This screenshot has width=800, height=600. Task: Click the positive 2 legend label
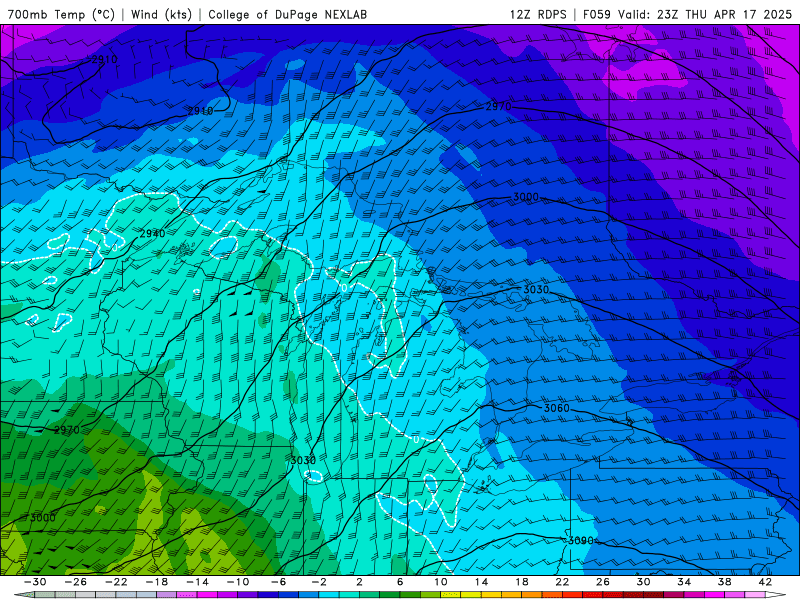(x=359, y=582)
